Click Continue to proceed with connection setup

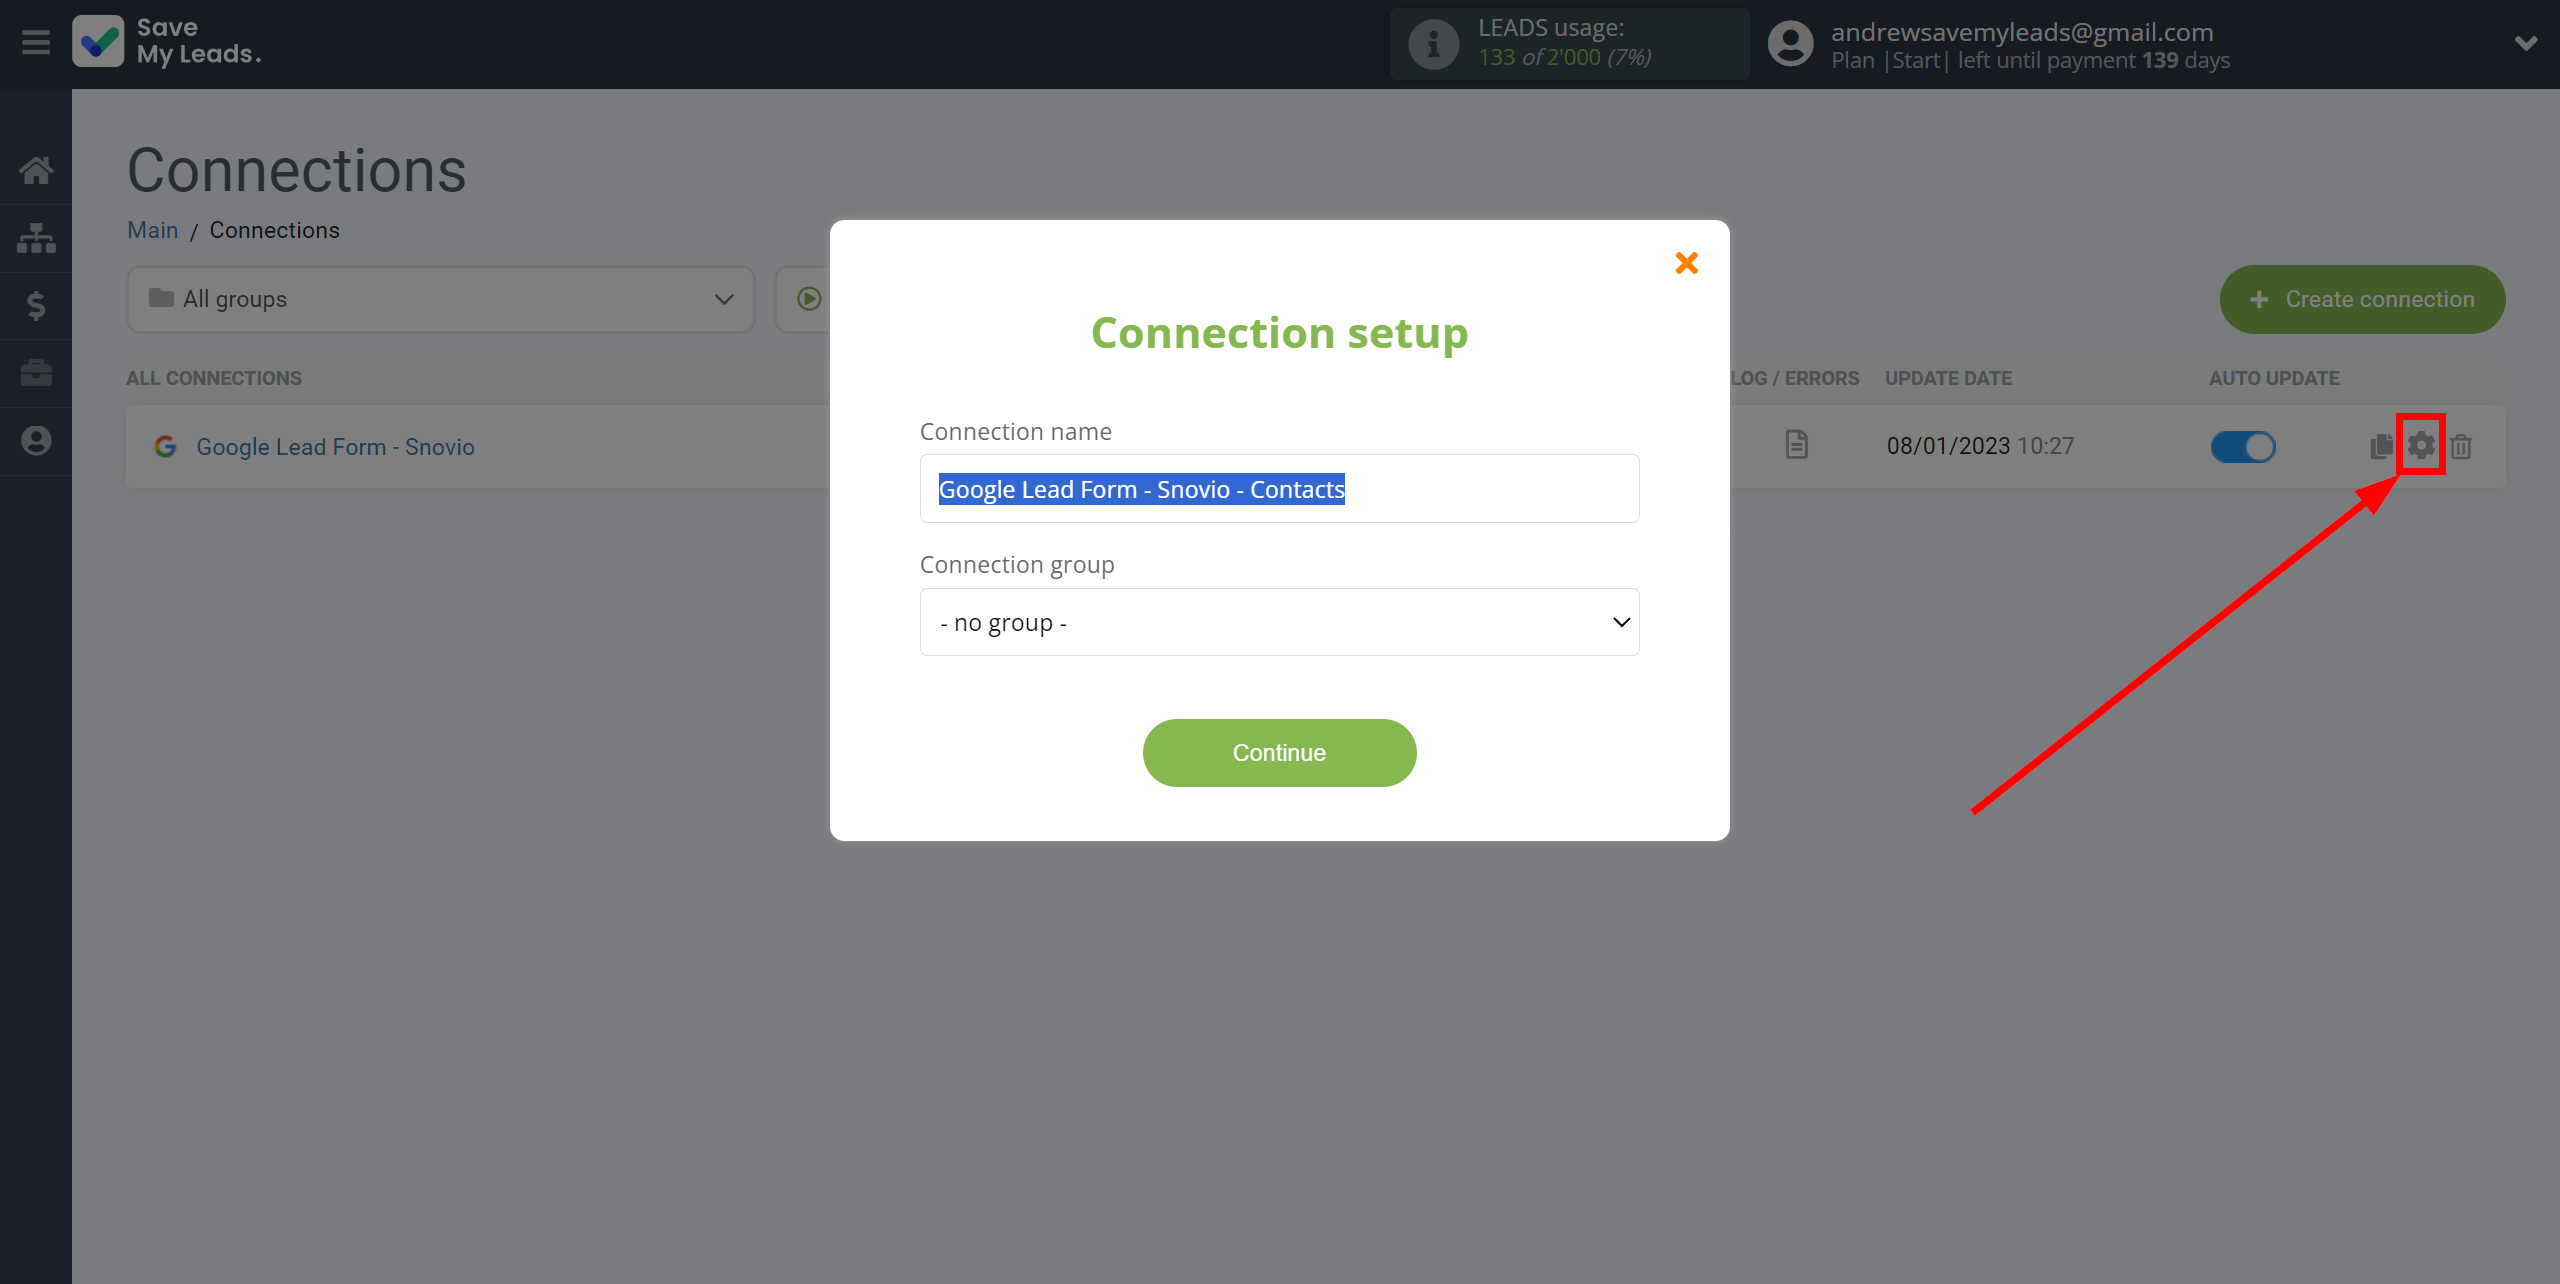[1280, 752]
